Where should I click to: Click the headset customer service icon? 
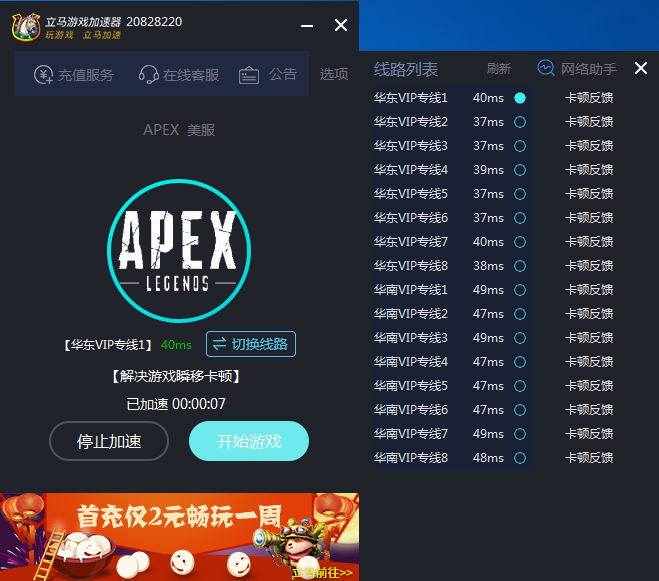click(148, 75)
